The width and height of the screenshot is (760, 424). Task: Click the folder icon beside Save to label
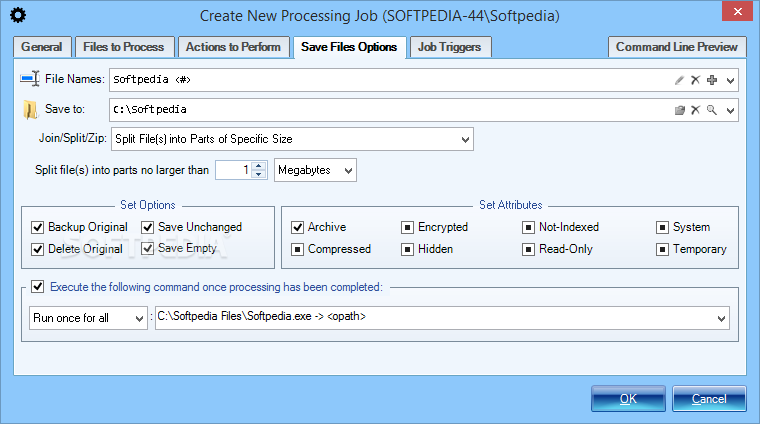point(30,110)
